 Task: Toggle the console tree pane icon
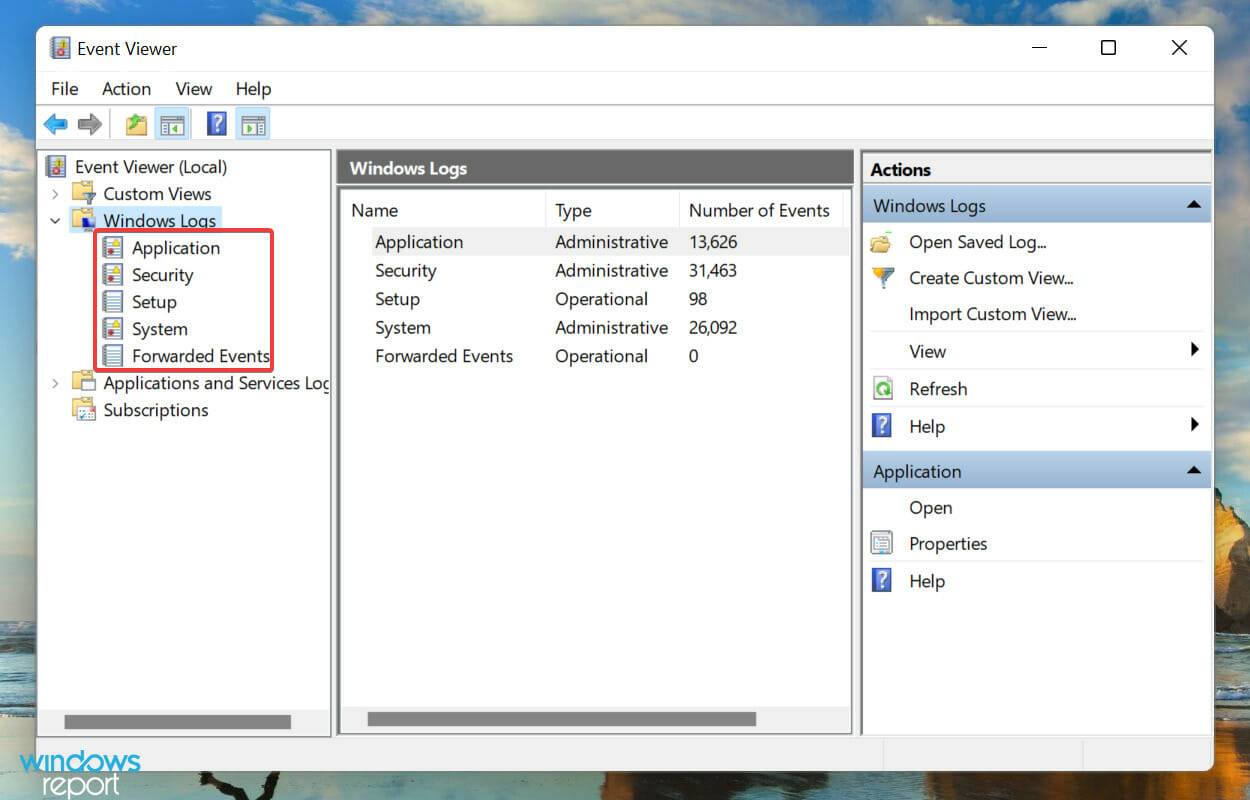pos(172,123)
